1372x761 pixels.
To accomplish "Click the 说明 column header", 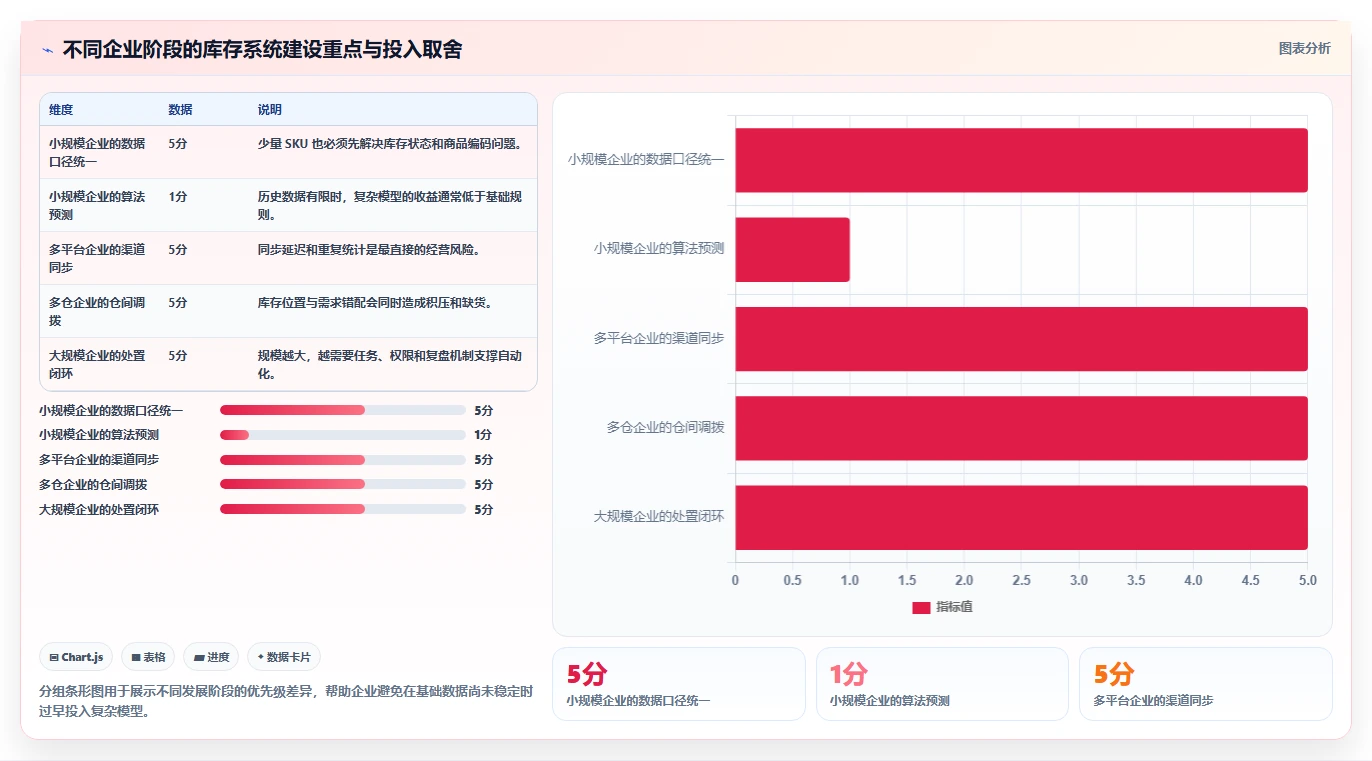I will pyautogui.click(x=270, y=110).
